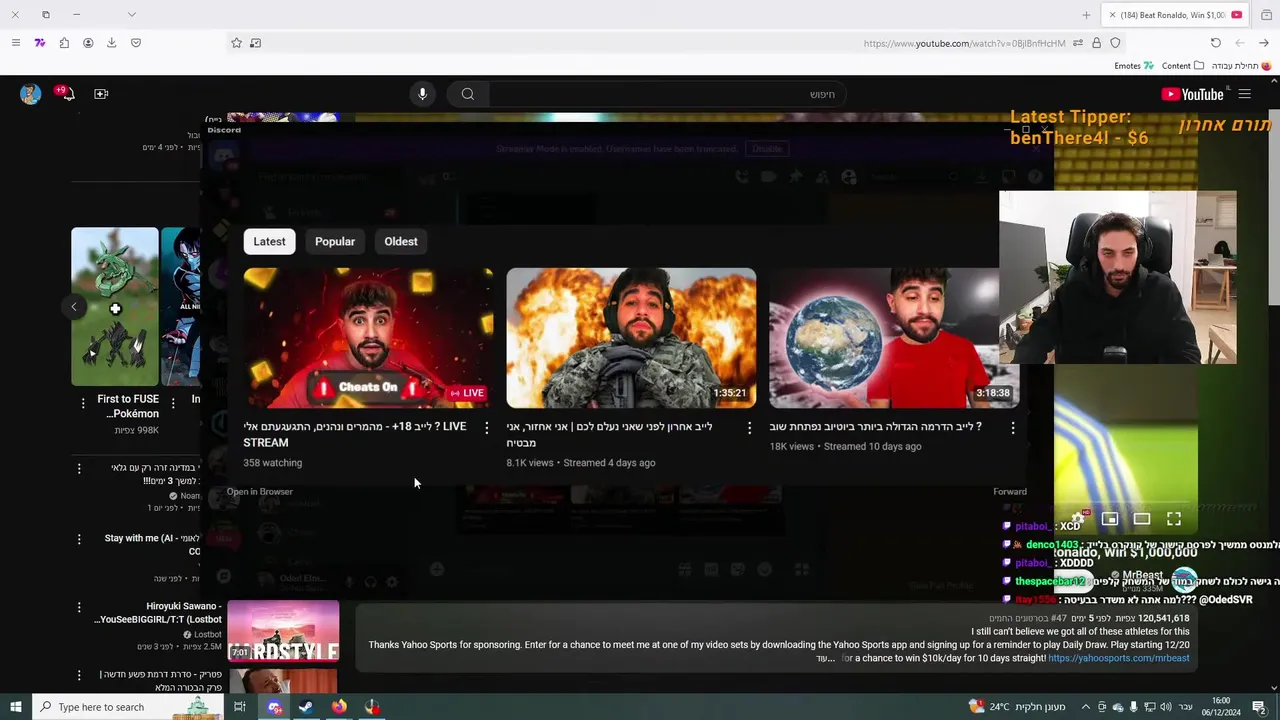Open the YouTube guide hamburger menu
This screenshot has width=1280, height=720.
tap(1245, 94)
